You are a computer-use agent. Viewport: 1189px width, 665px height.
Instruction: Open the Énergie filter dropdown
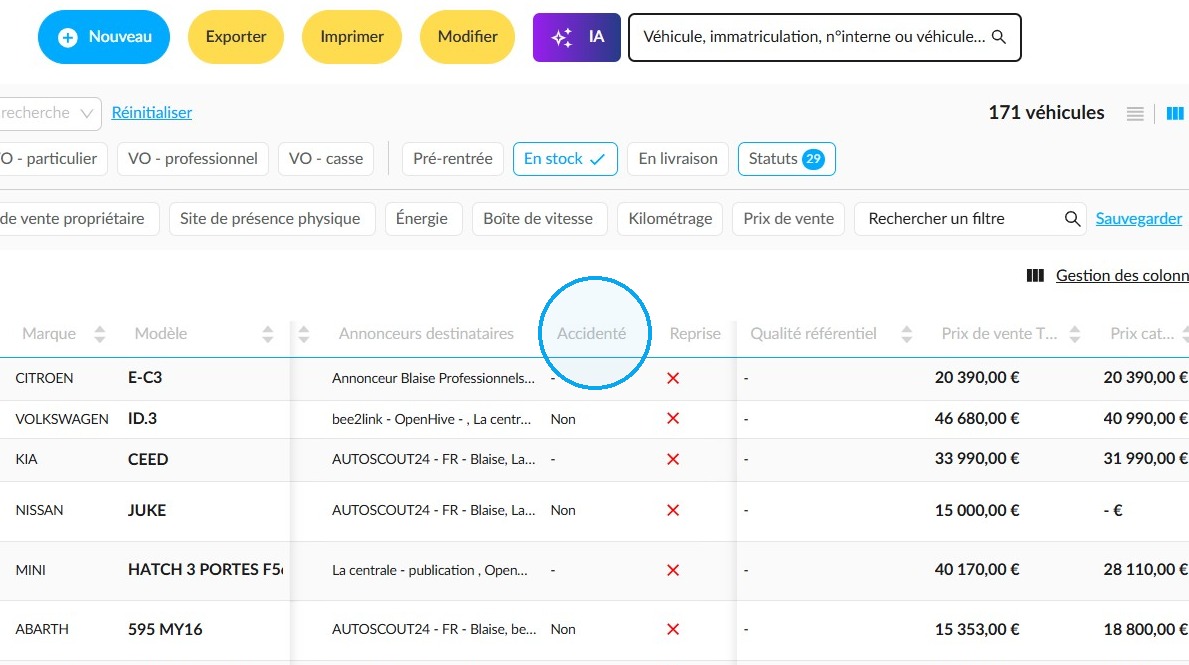click(422, 219)
